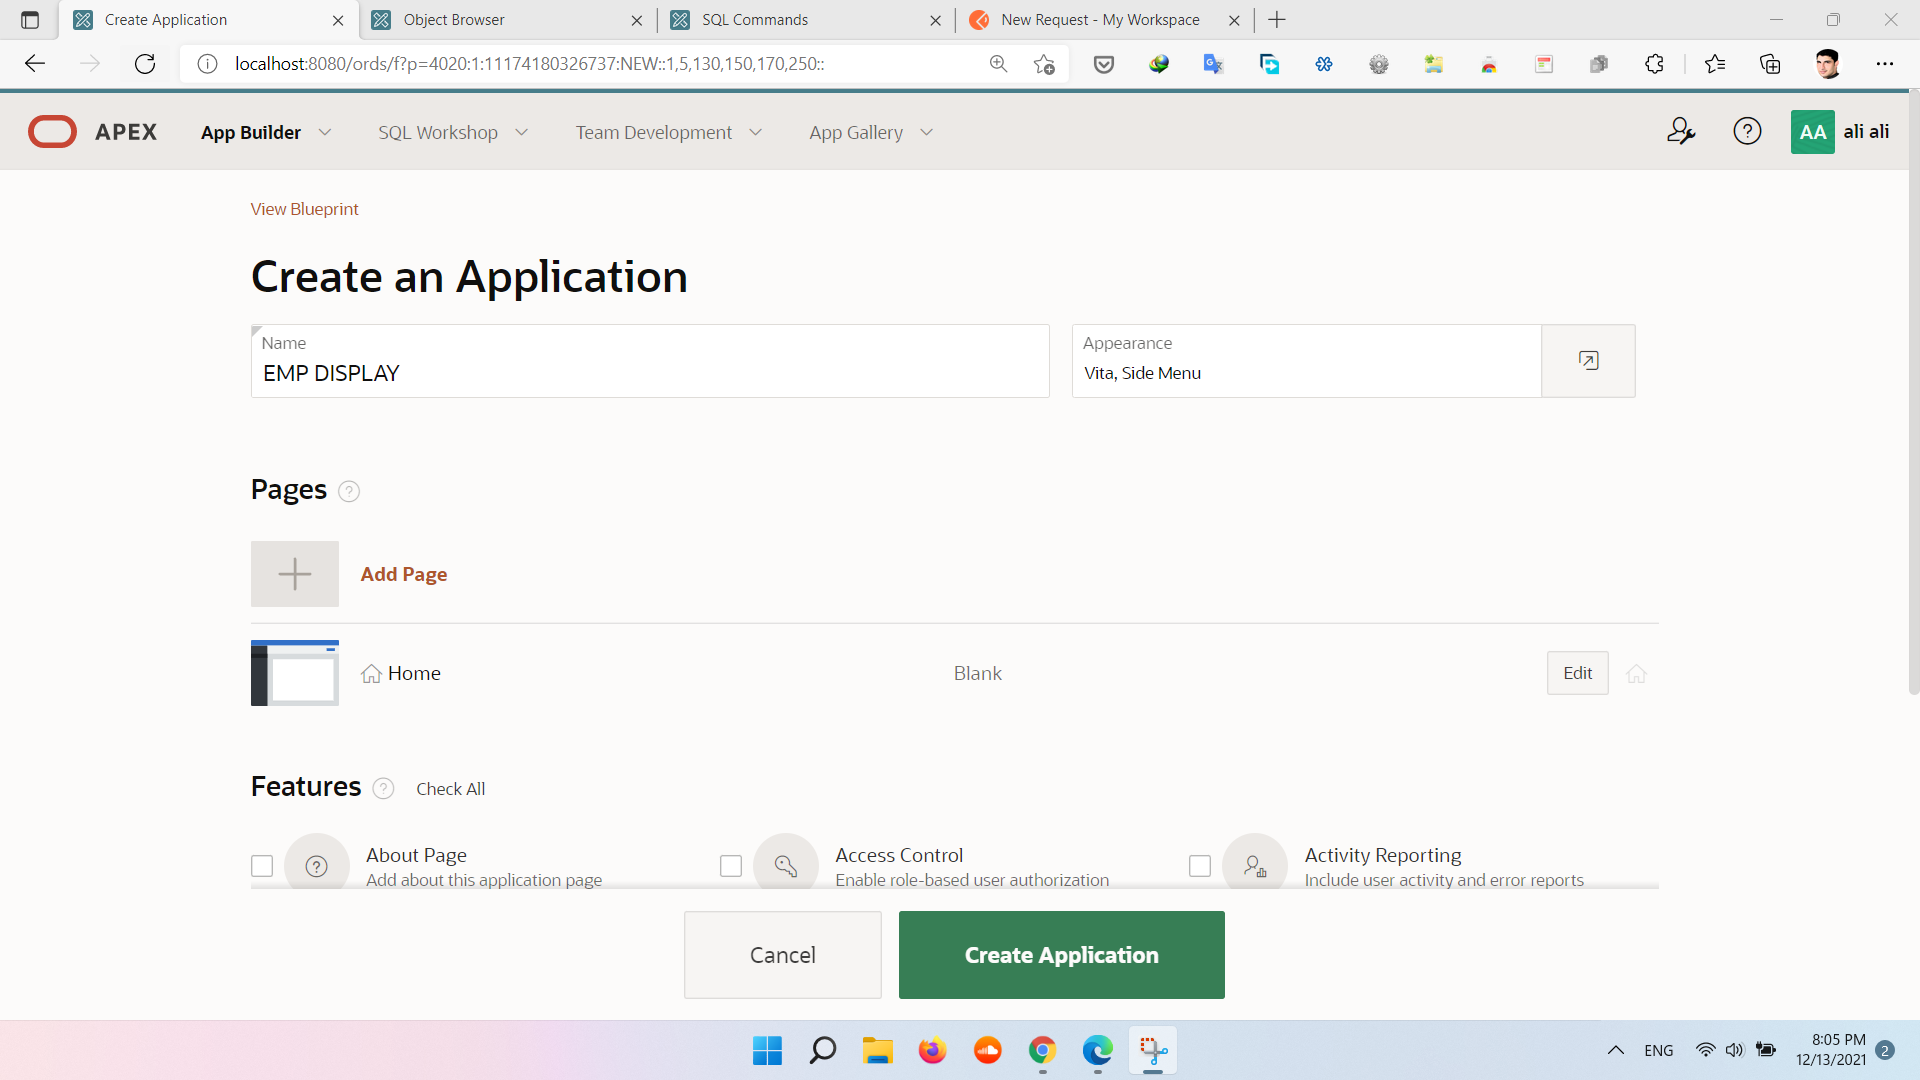This screenshot has width=1920, height=1080.
Task: Expand the App Gallery dropdown arrow
Action: (x=927, y=132)
